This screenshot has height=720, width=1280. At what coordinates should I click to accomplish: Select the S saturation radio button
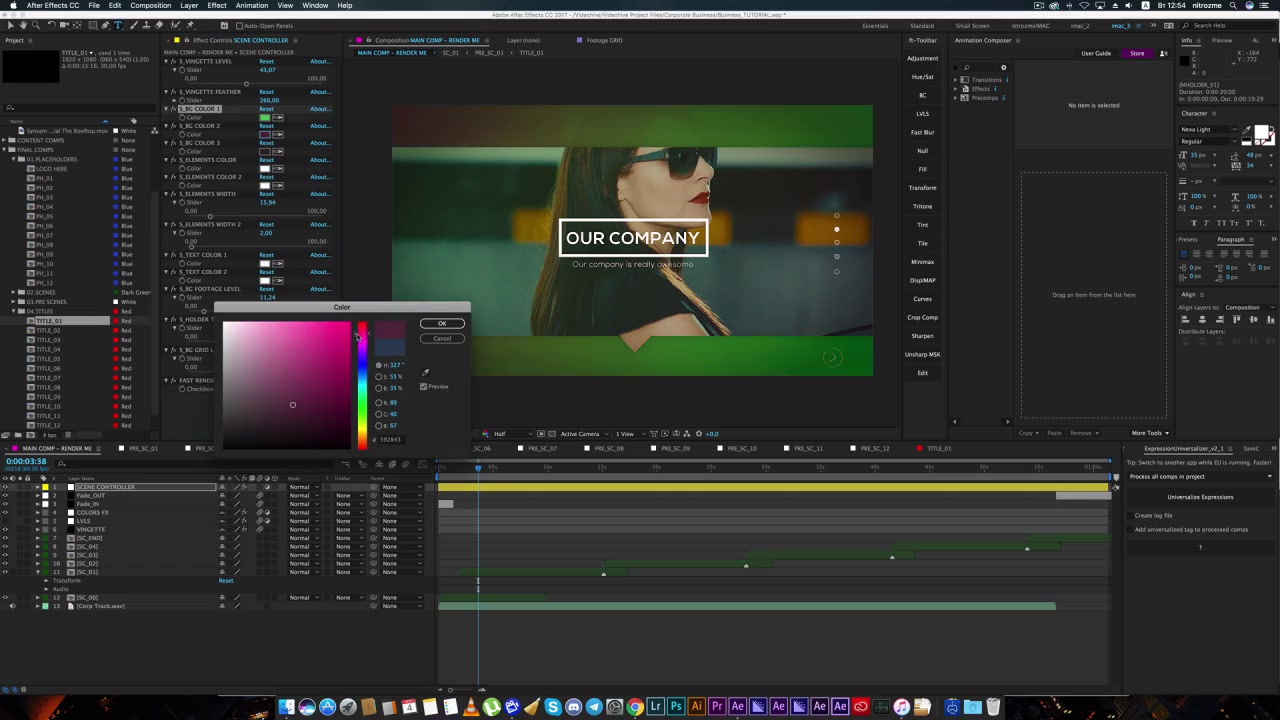click(378, 376)
